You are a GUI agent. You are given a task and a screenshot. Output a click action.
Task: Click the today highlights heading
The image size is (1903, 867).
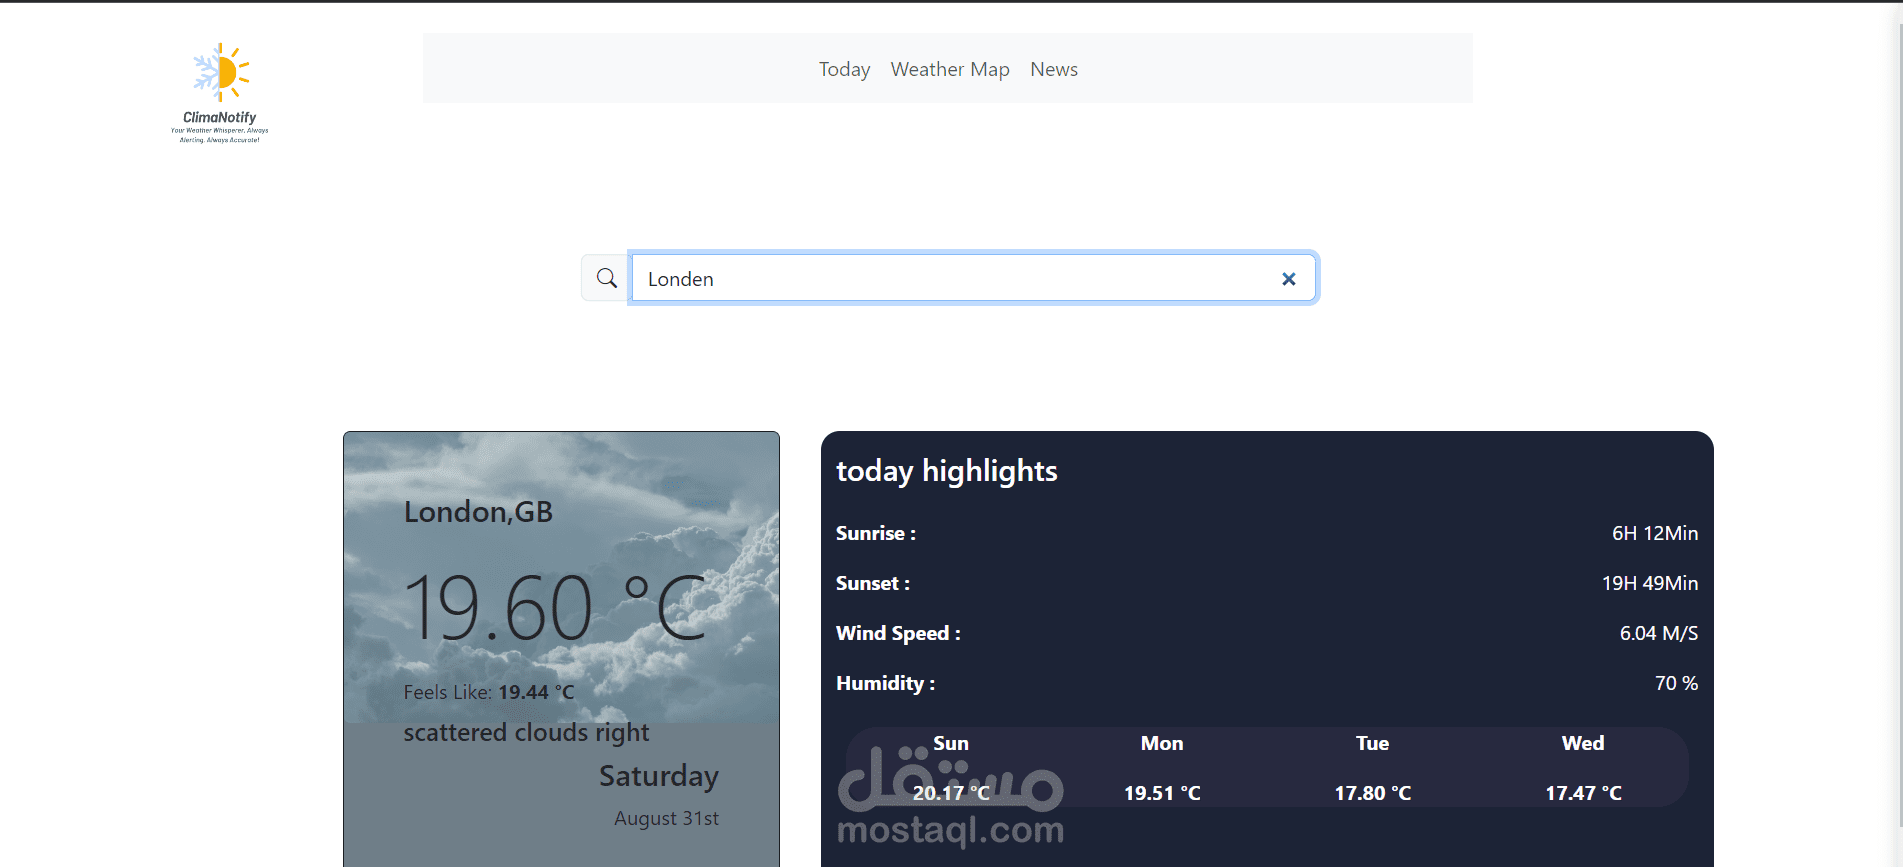[x=947, y=471]
